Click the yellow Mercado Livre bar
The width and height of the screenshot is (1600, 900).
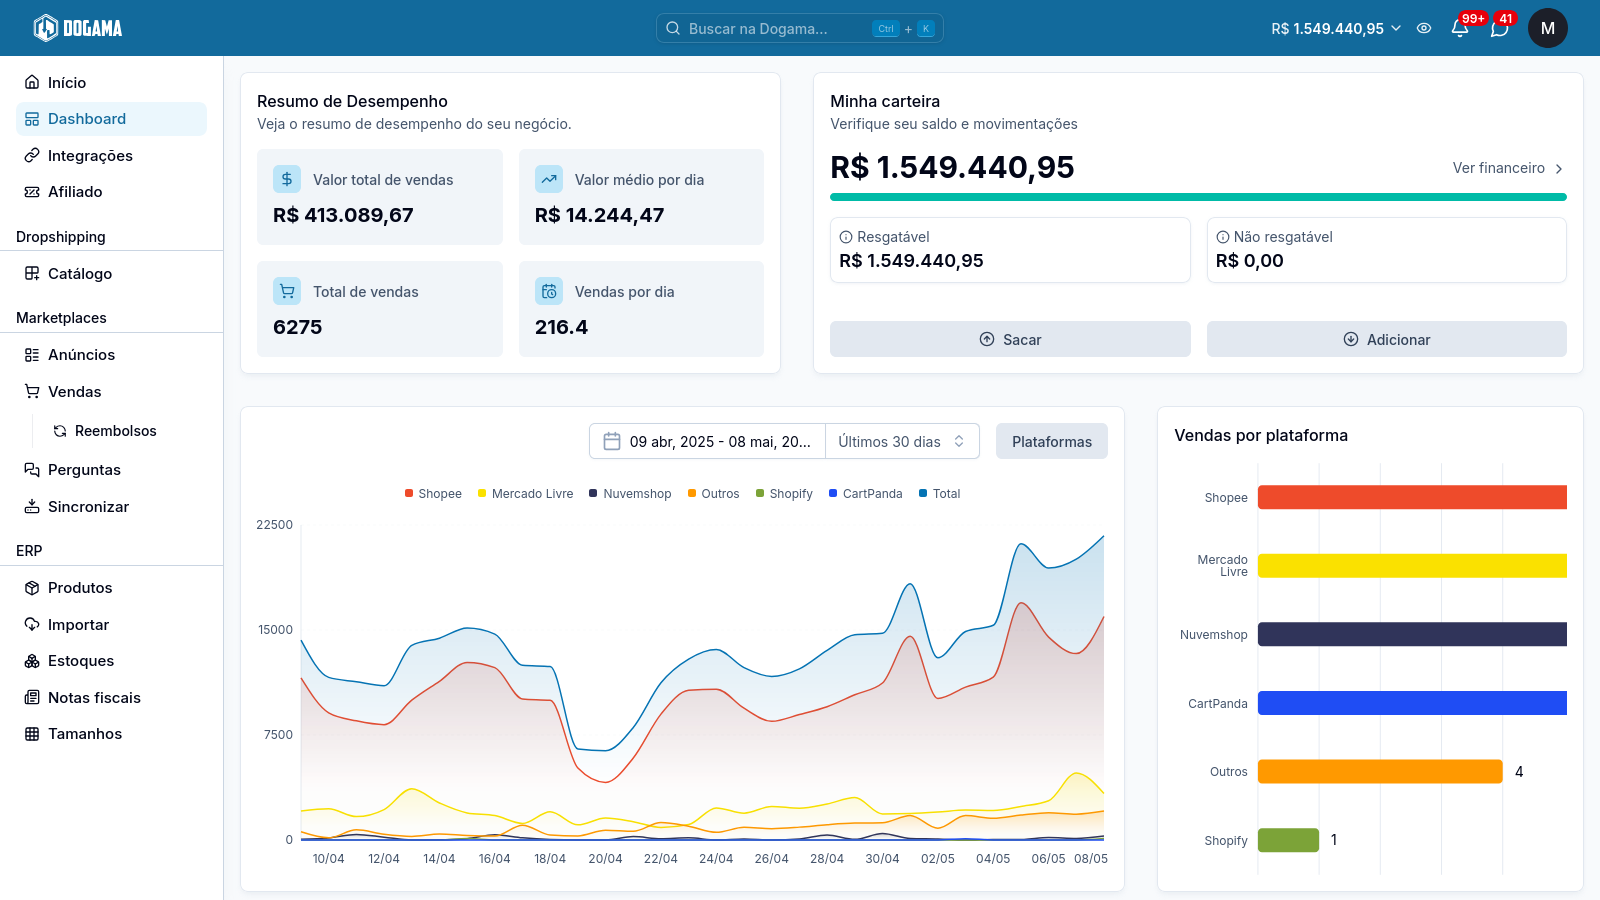click(1412, 566)
